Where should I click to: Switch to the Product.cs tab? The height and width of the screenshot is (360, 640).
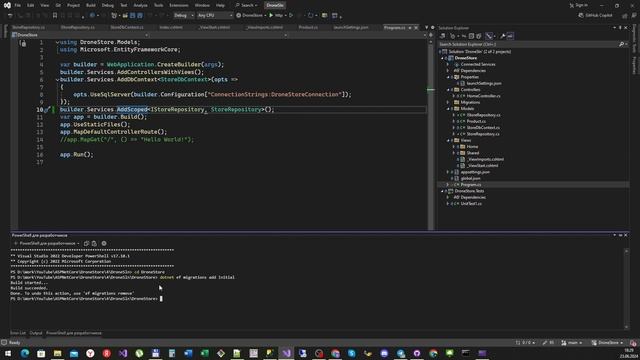[x=308, y=27]
